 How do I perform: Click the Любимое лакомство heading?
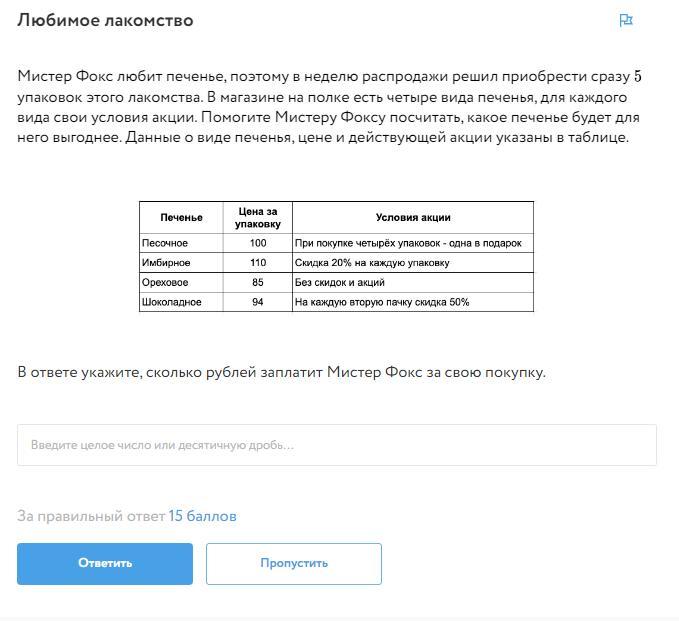pos(105,20)
